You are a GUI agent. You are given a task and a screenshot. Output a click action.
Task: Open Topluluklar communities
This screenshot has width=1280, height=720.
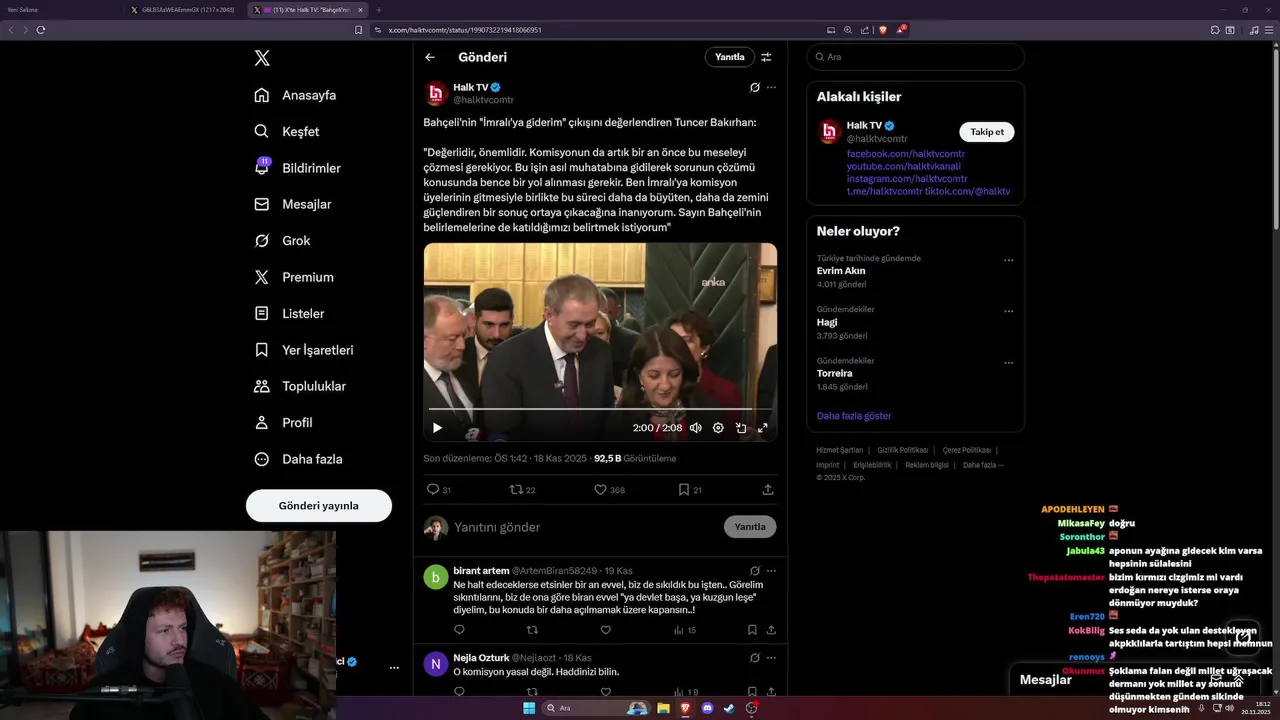coord(300,386)
